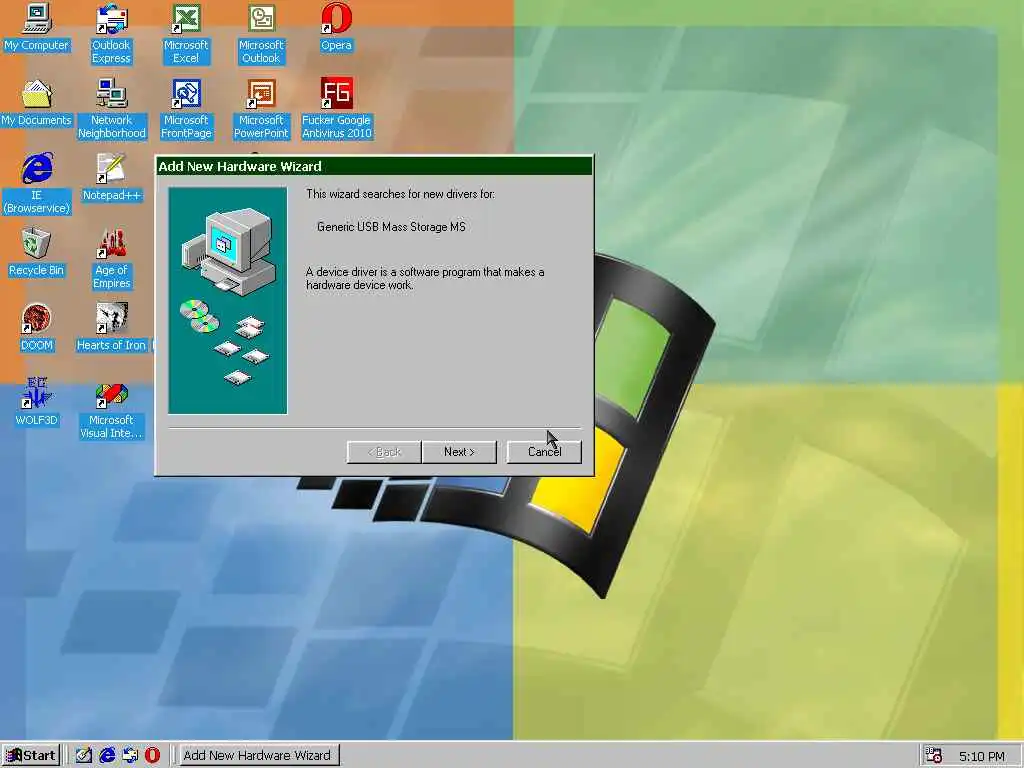Viewport: 1024px width, 768px height.
Task: Launch Internet Explorer from quick launch
Action: tap(107, 756)
